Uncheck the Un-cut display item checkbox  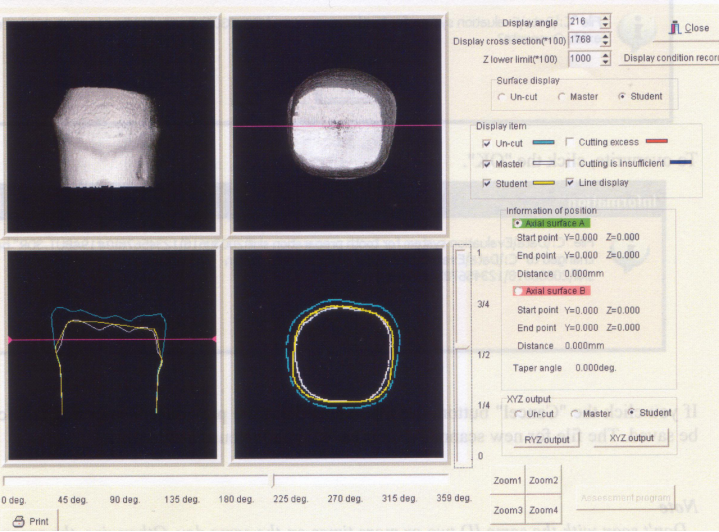click(x=487, y=144)
